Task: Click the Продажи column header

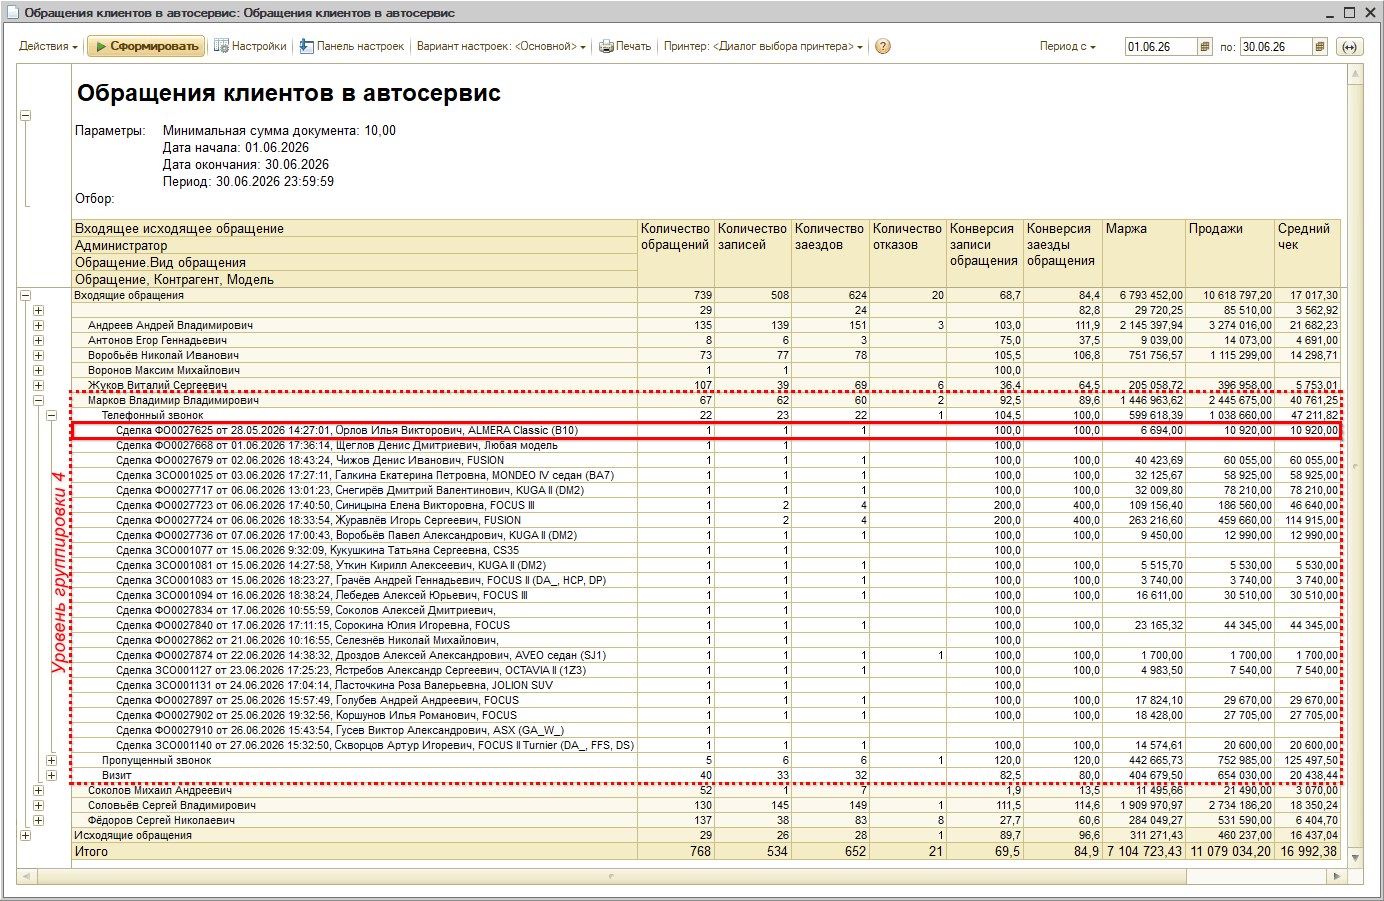Action: click(x=1230, y=254)
